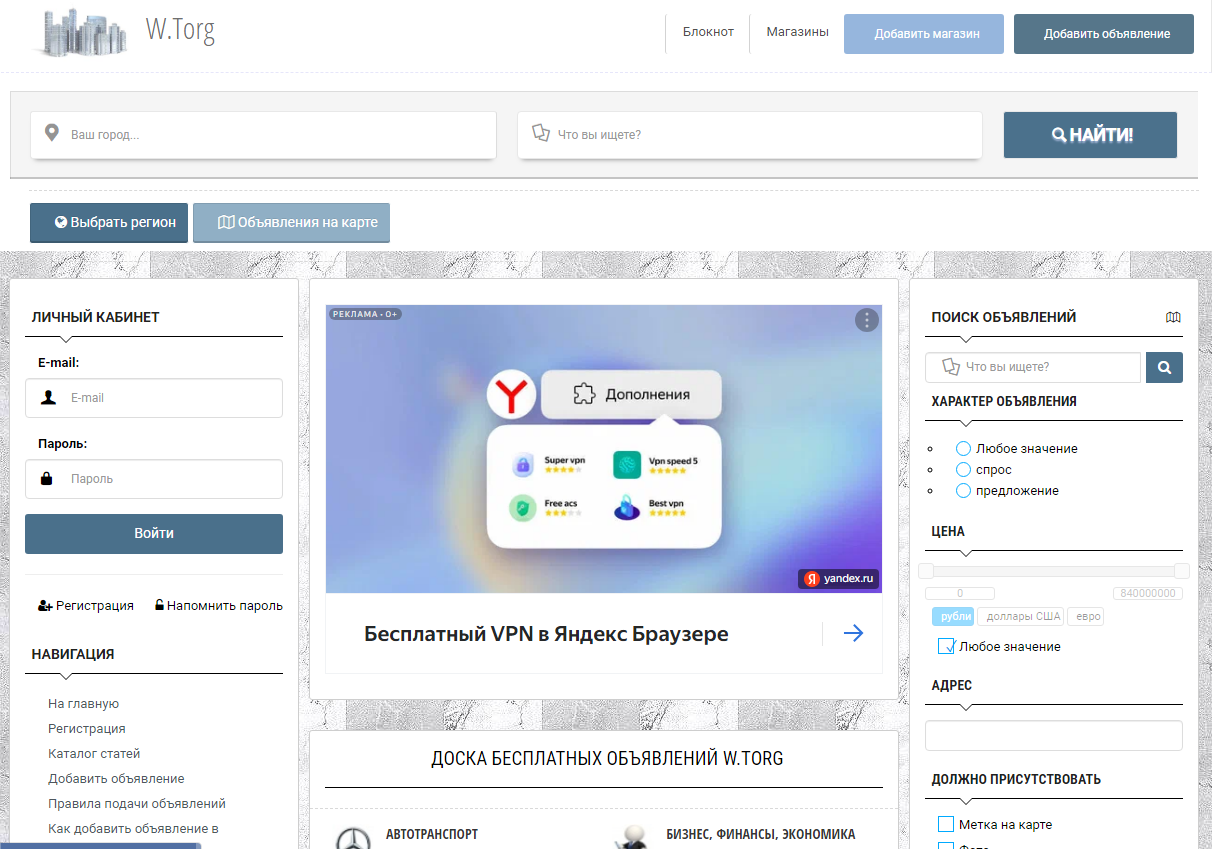
Task: Click the Автотранспорт Mercedes icon
Action: [351, 838]
